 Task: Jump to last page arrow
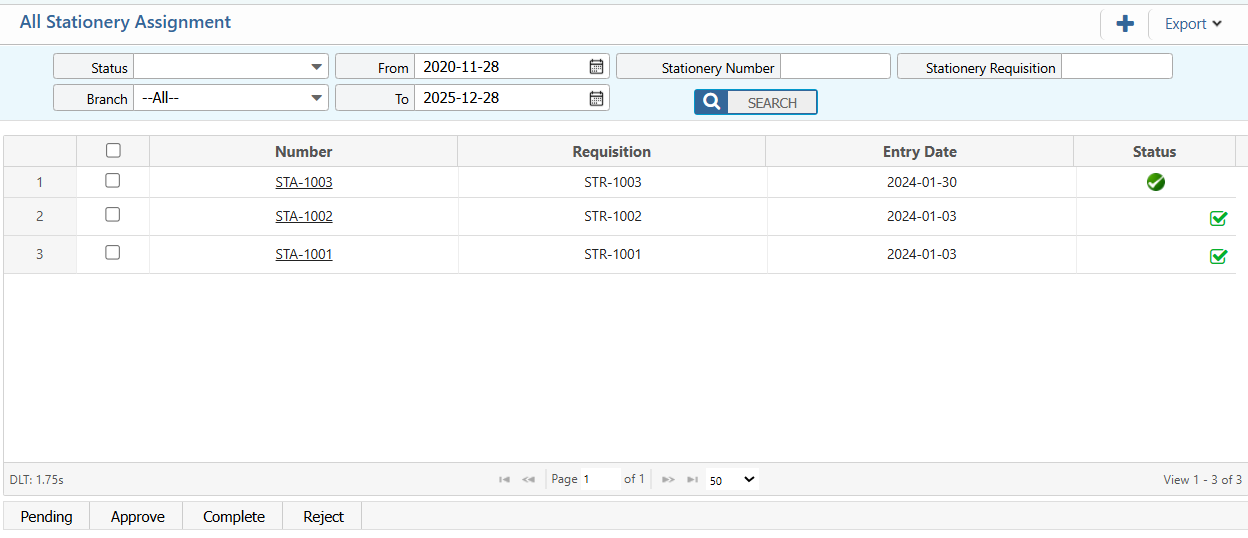(x=692, y=480)
